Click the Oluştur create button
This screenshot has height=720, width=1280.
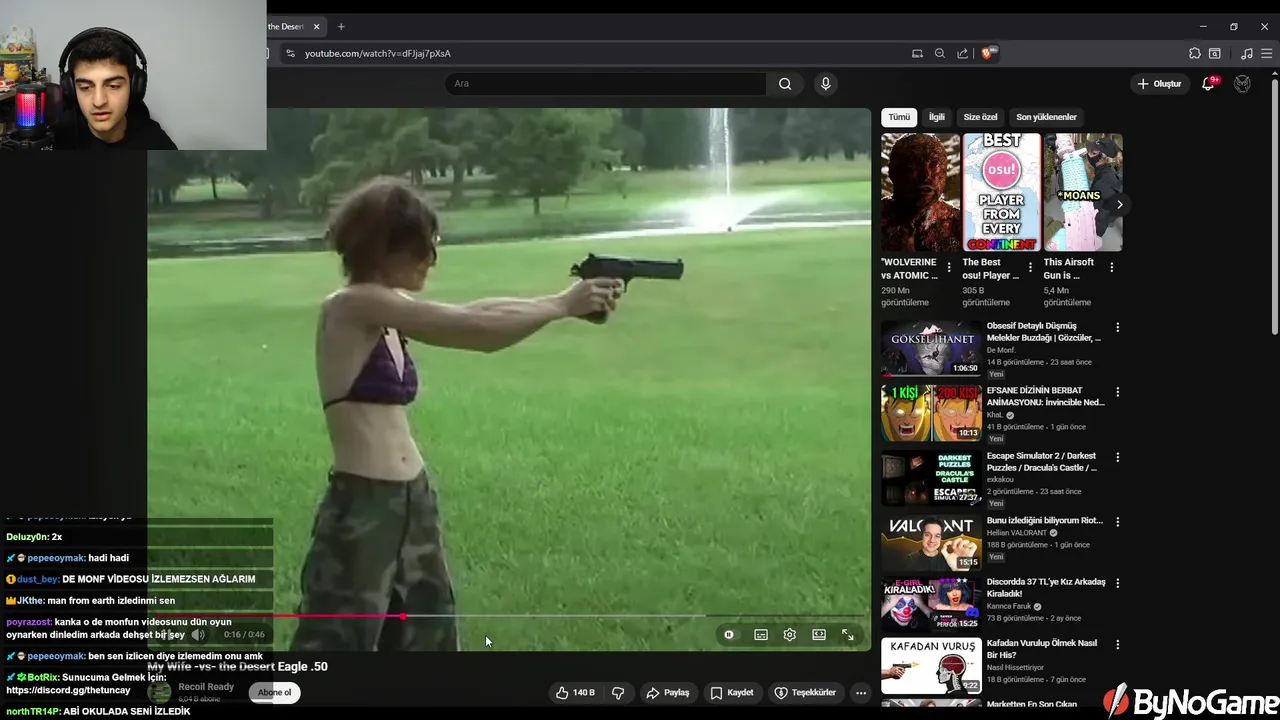pyautogui.click(x=1160, y=84)
